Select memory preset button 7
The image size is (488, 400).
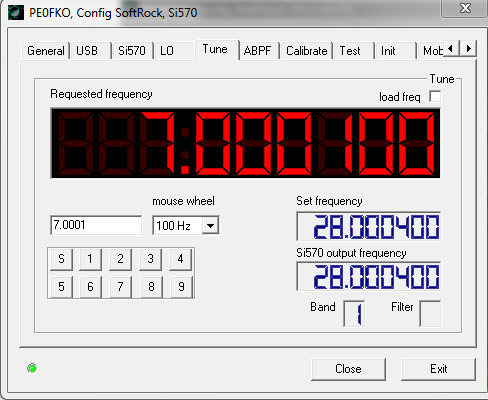120,286
